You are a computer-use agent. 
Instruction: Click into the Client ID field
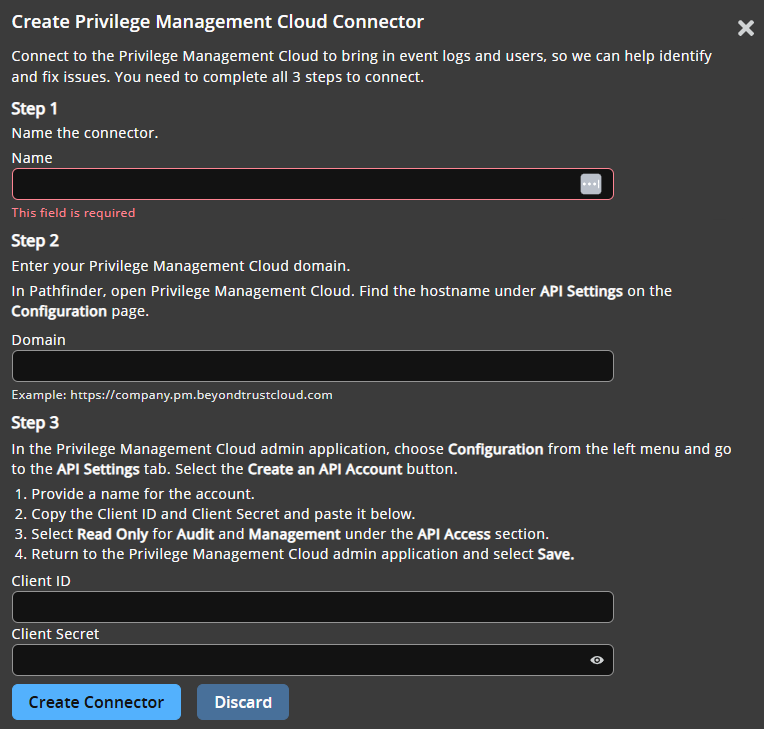point(312,607)
